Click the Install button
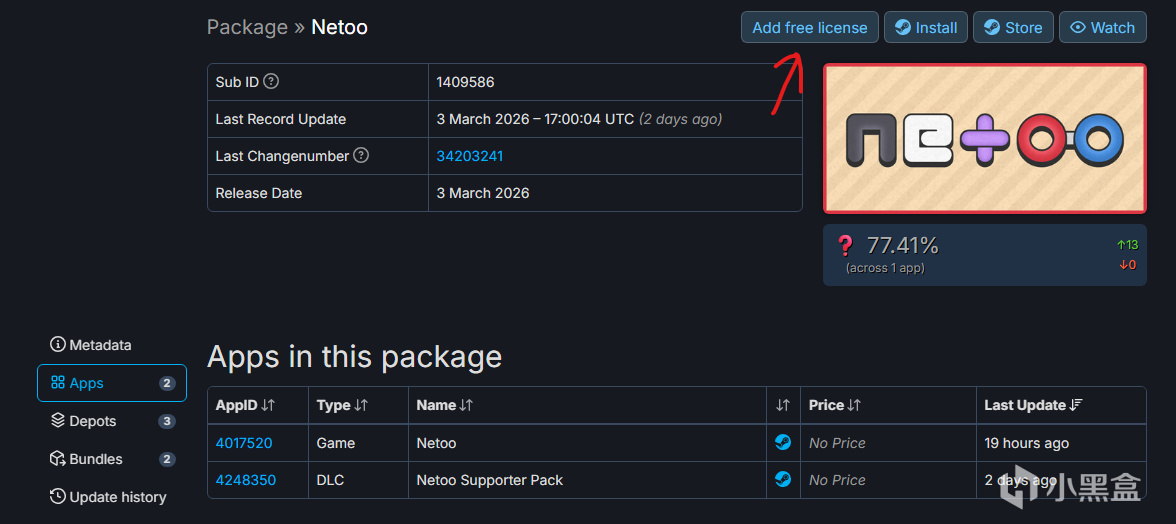The width and height of the screenshot is (1176, 524). click(x=926, y=28)
